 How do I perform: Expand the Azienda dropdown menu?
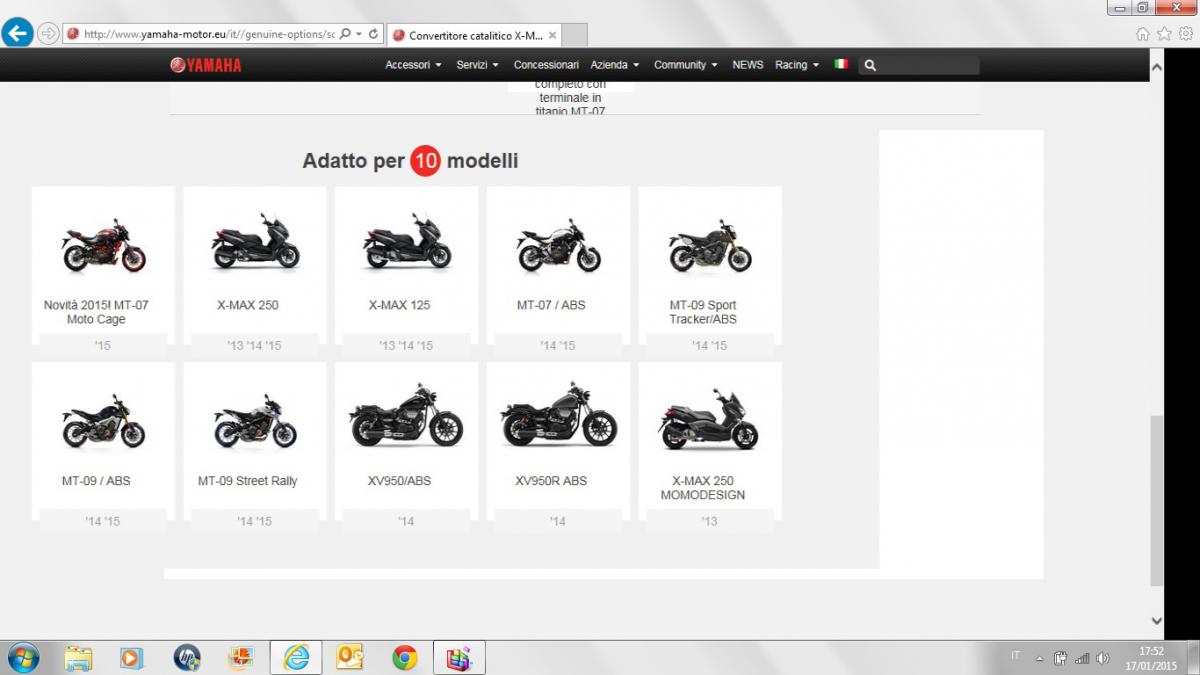[614, 65]
